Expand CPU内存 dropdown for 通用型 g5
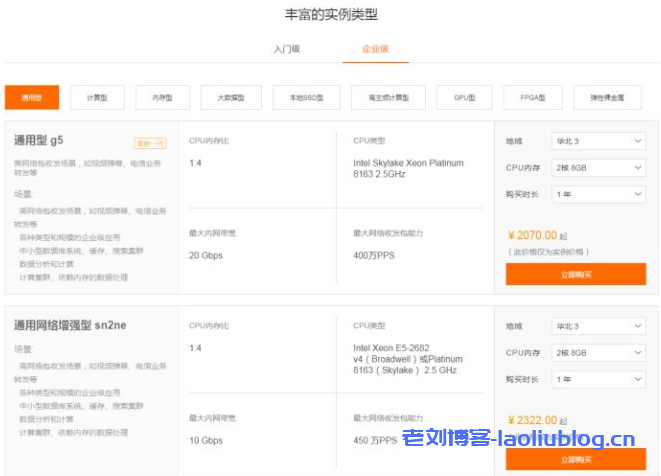This screenshot has height=476, width=661. click(598, 168)
